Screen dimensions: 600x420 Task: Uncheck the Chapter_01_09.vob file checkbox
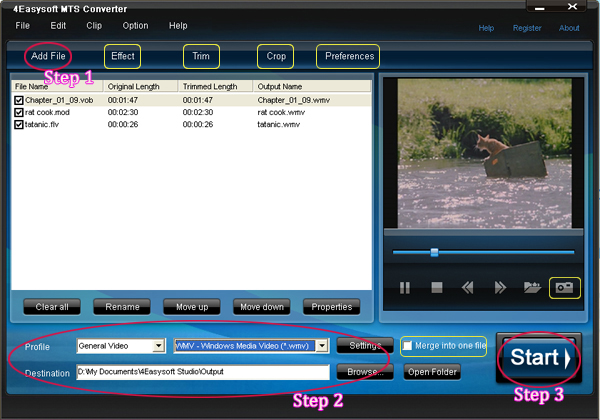point(19,100)
